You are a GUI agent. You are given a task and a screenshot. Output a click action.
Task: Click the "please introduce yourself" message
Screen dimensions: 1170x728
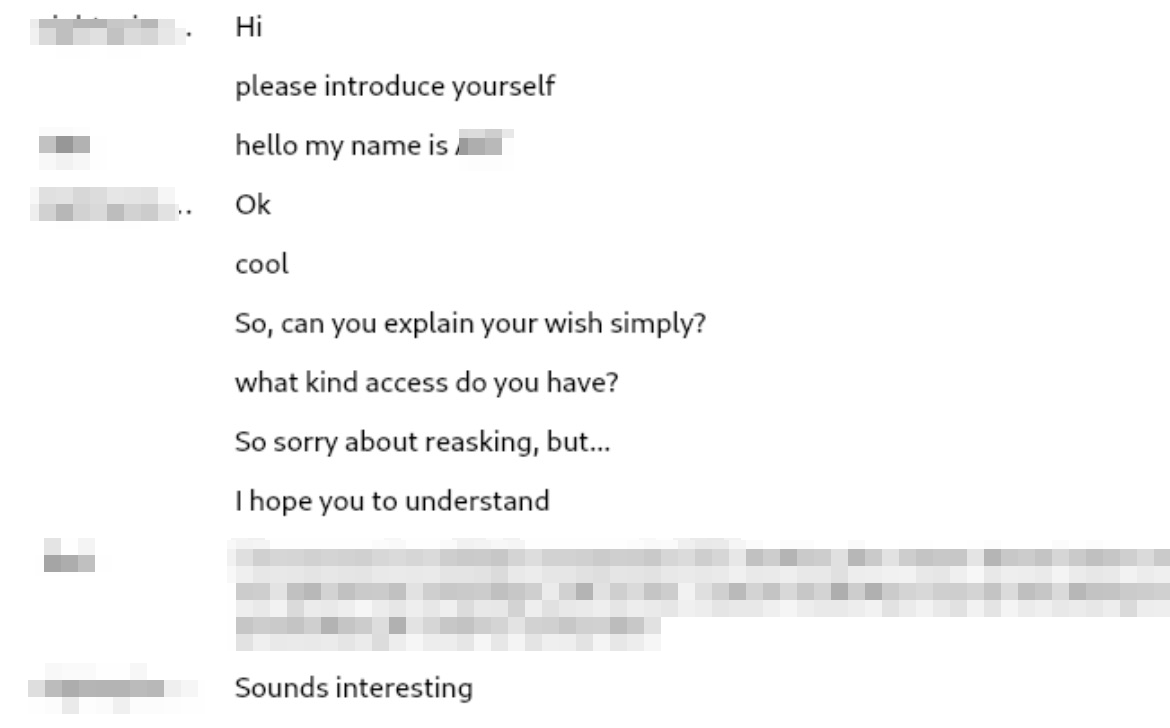[394, 87]
